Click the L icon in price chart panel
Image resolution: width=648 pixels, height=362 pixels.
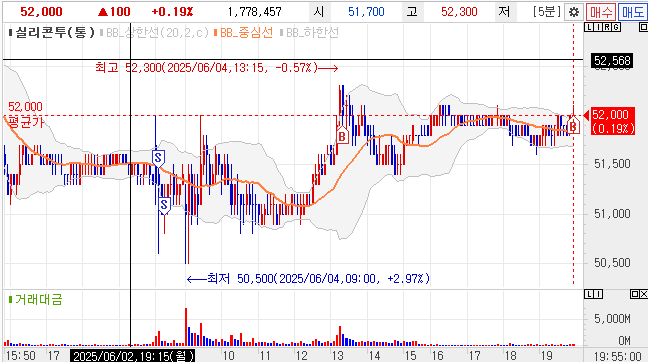click(x=589, y=27)
